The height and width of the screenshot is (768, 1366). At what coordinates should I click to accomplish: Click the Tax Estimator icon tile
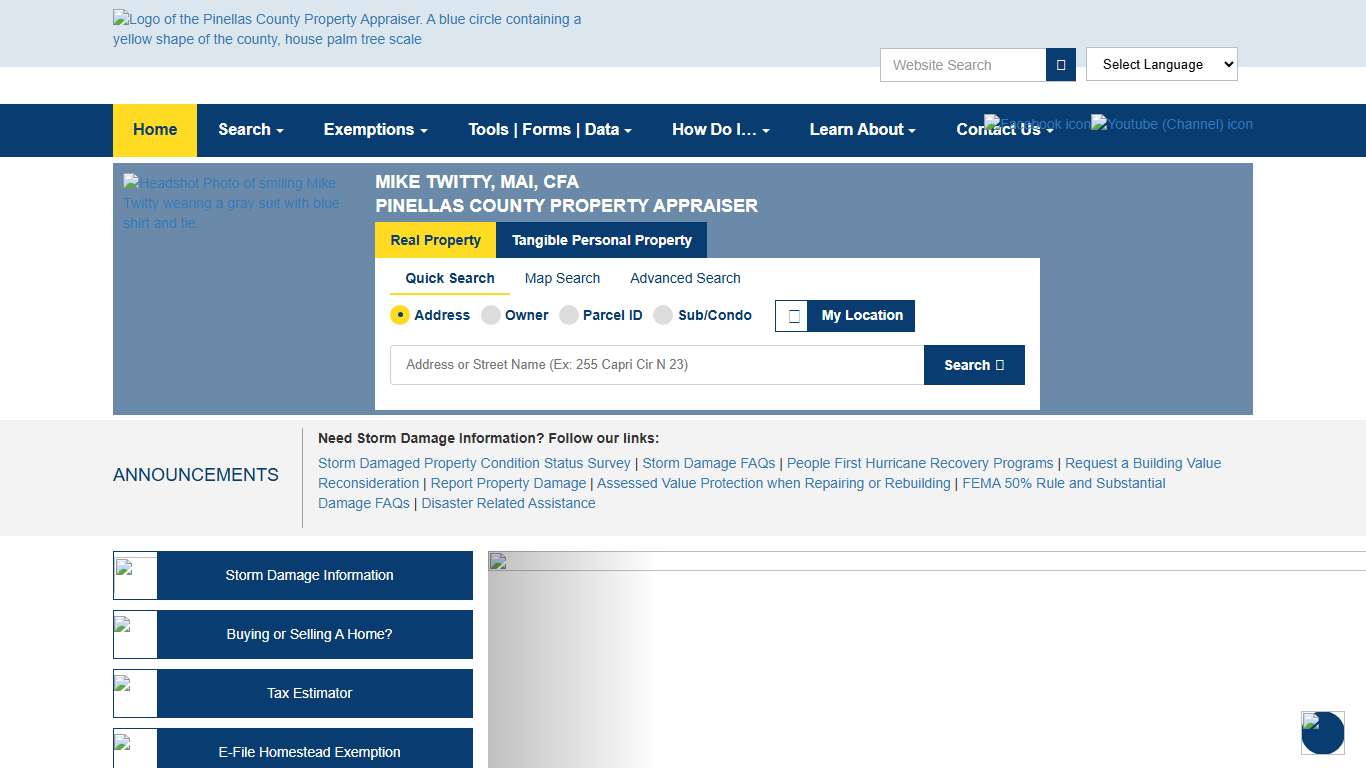click(x=135, y=693)
